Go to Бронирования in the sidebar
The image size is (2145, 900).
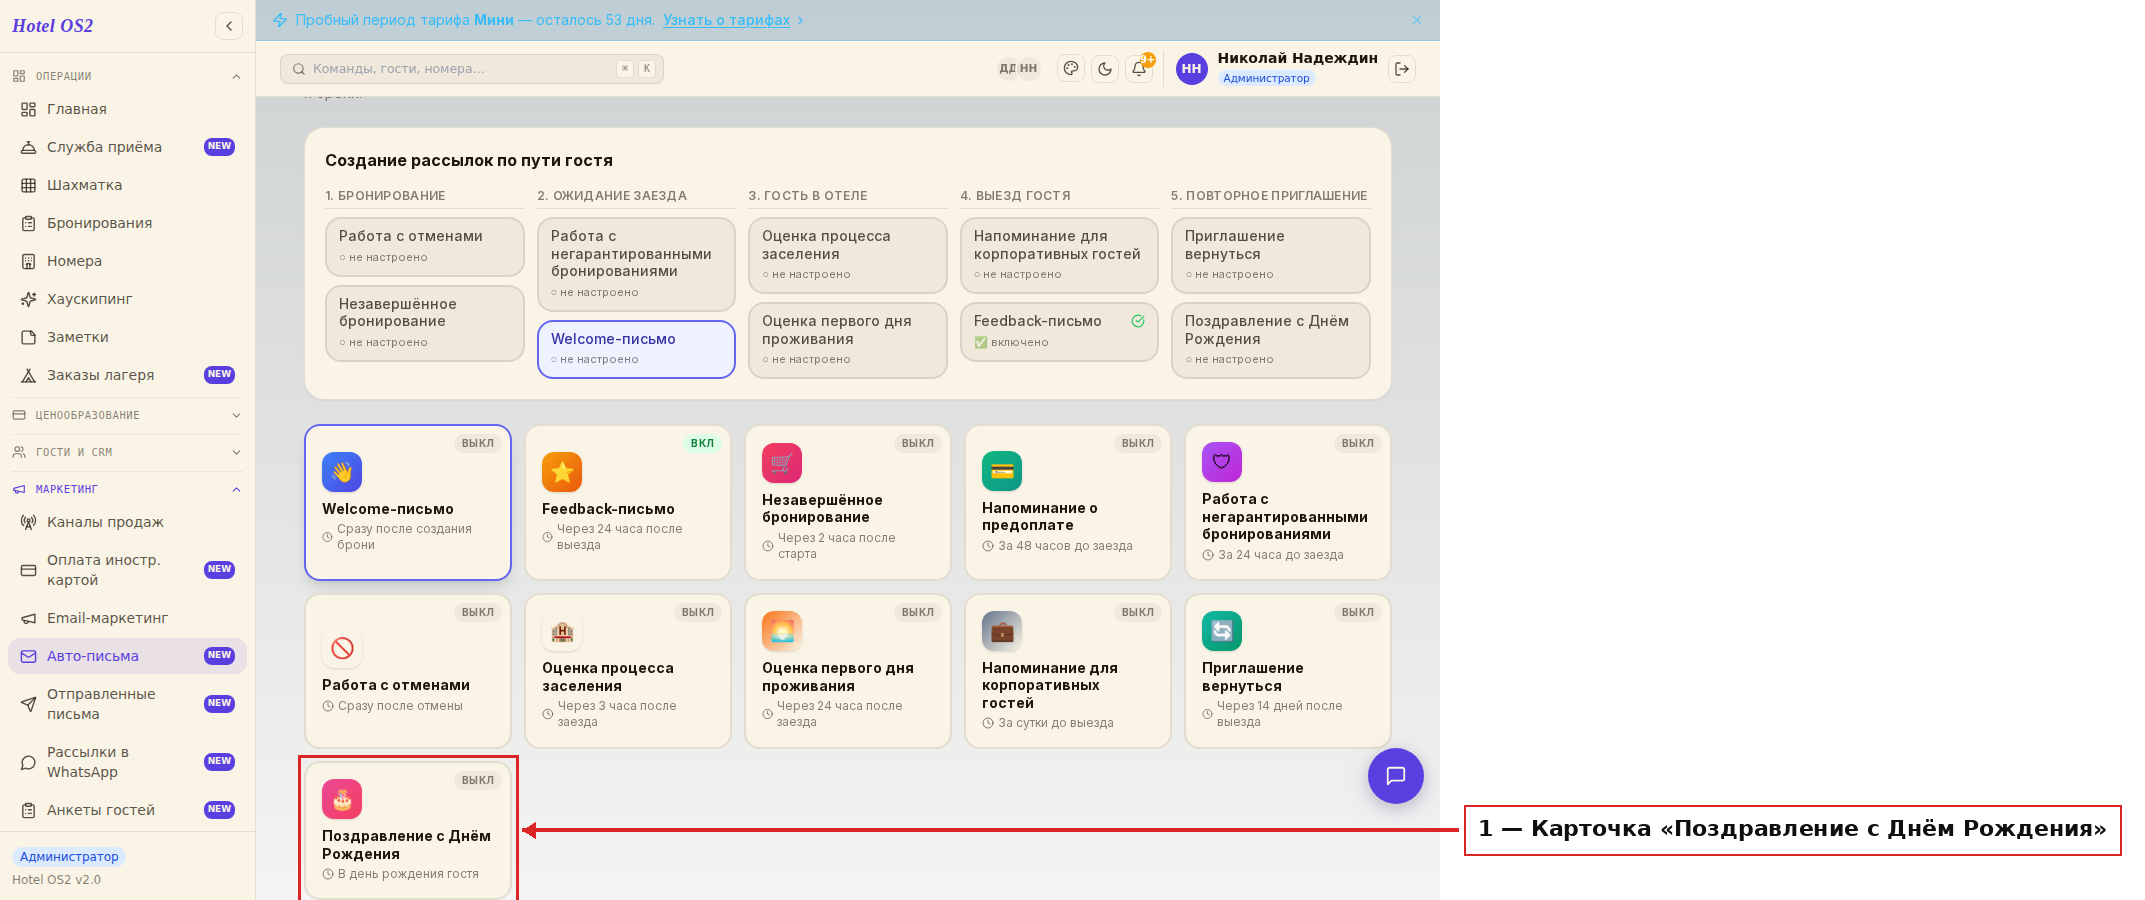tap(127, 223)
